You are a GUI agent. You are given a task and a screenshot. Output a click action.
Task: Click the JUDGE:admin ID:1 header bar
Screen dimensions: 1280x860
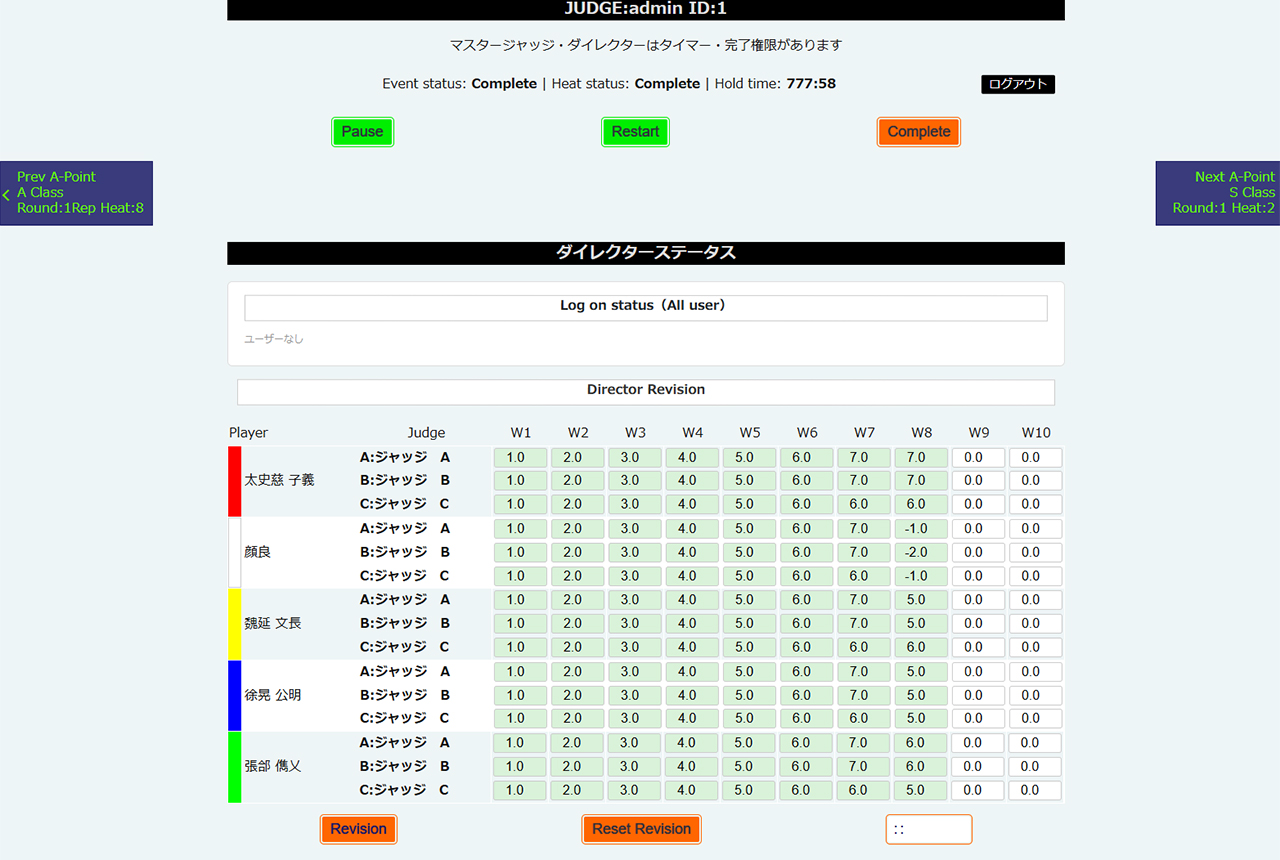coord(646,10)
